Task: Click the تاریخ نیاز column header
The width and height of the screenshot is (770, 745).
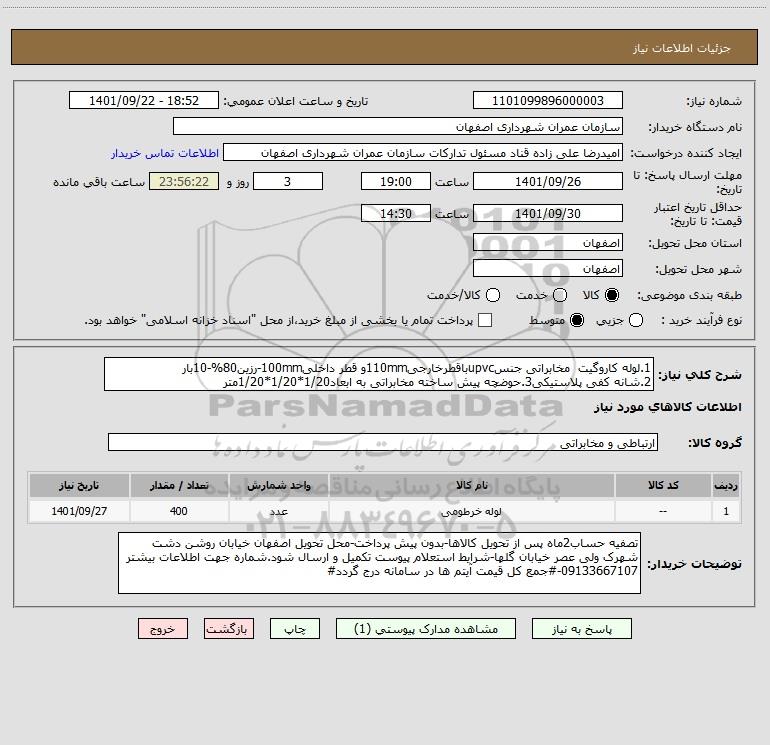Action: pos(79,485)
